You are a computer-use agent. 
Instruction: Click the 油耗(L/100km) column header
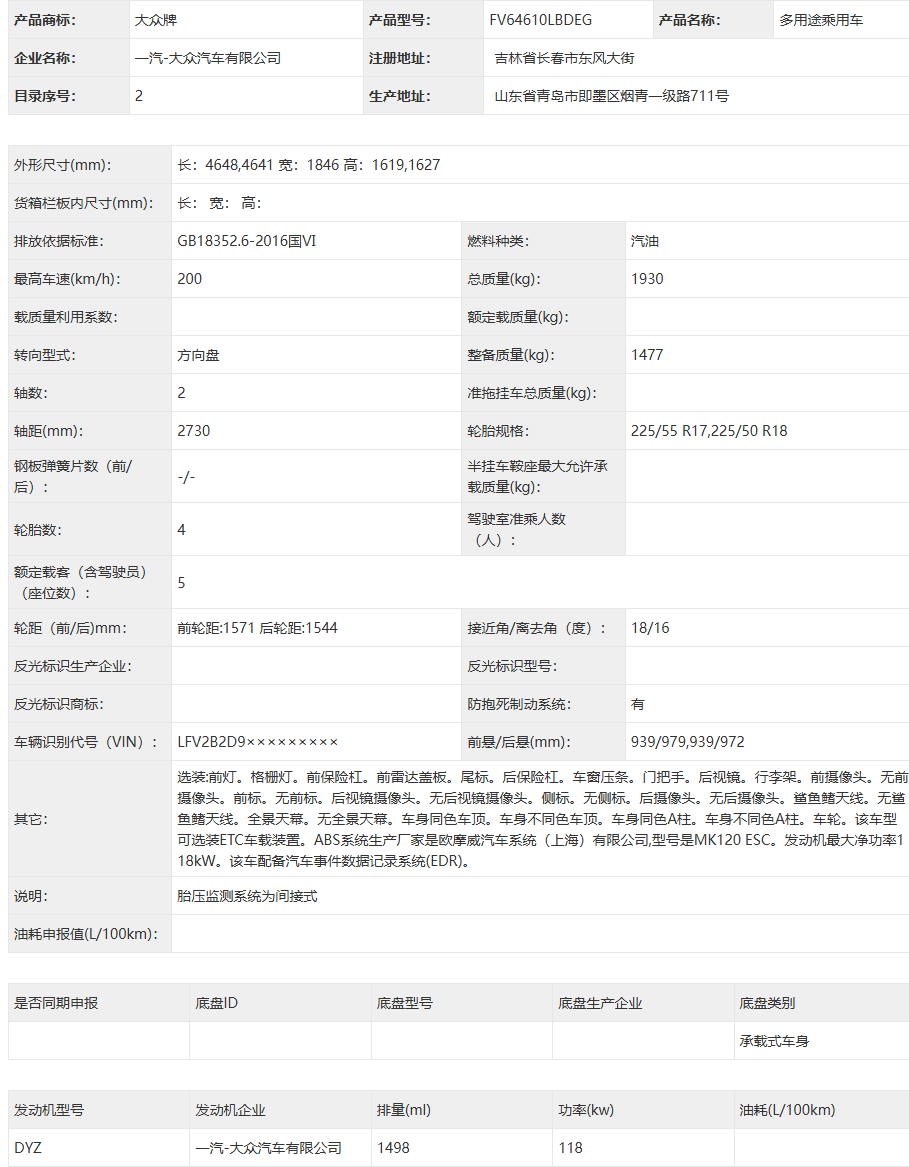coord(787,1110)
